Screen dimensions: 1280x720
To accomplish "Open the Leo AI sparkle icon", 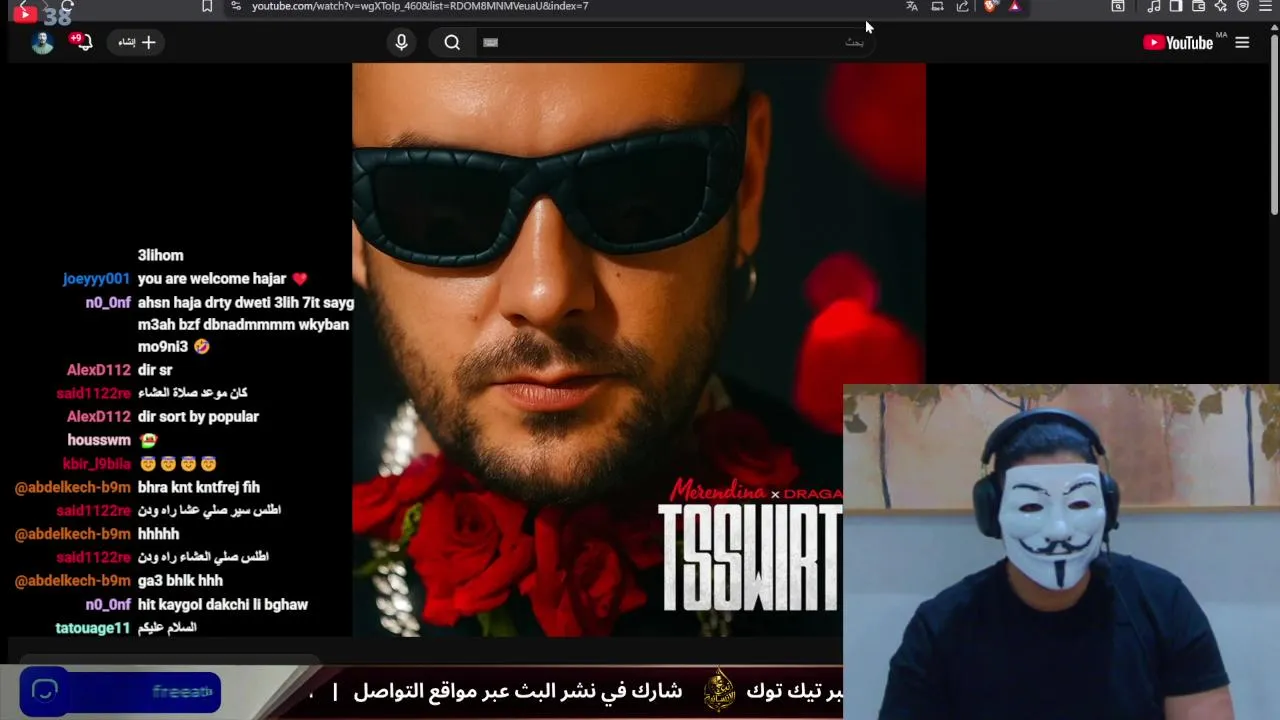I will pyautogui.click(x=1220, y=6).
